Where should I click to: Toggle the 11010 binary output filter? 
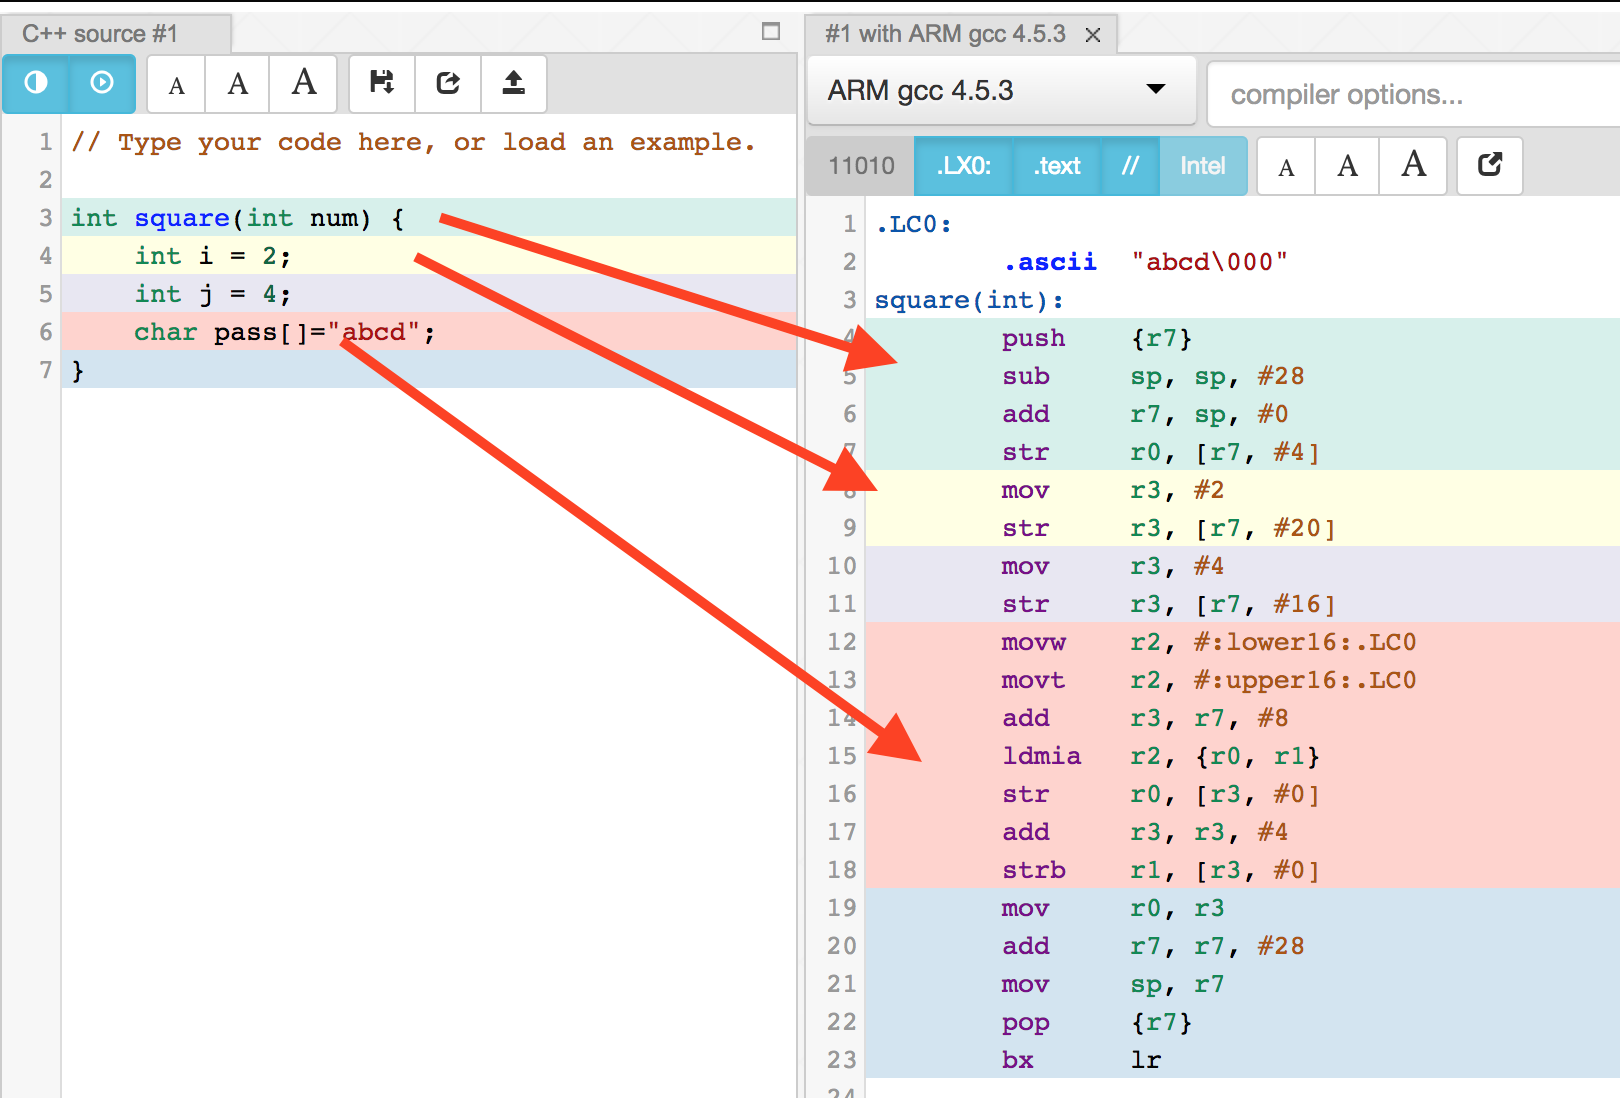pos(861,166)
